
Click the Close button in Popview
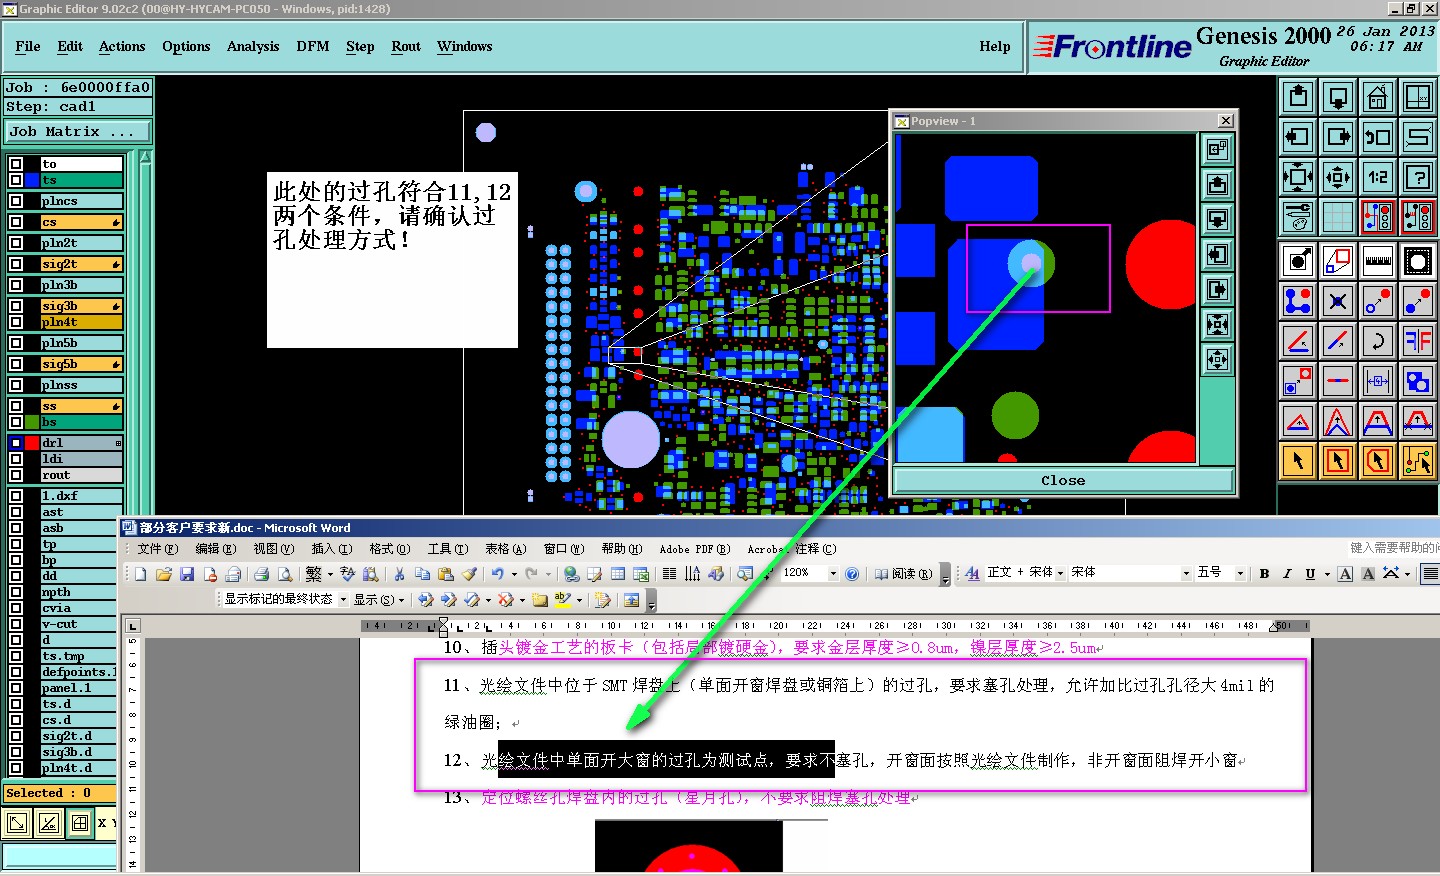1063,481
